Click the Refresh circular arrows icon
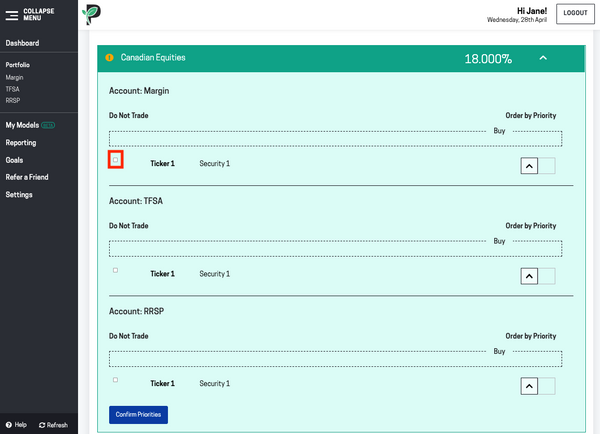 tap(42, 425)
